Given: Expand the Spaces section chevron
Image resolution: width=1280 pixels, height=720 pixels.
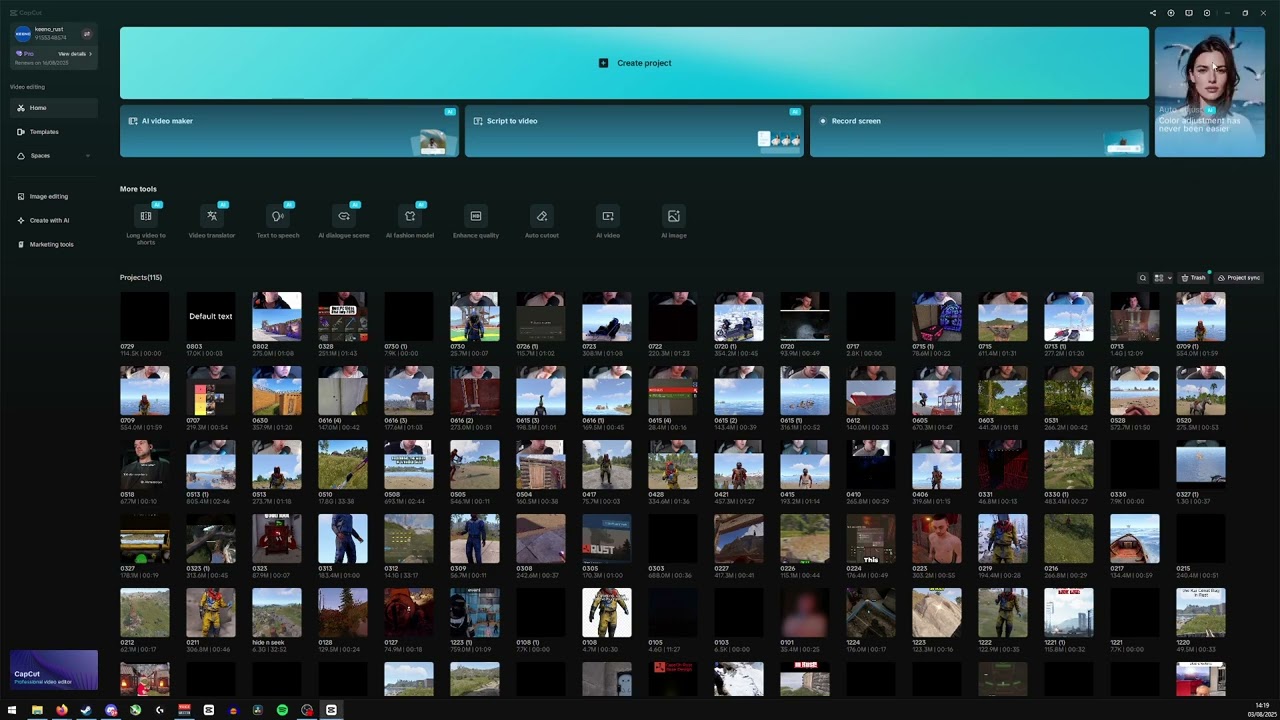Looking at the screenshot, I should (88, 156).
